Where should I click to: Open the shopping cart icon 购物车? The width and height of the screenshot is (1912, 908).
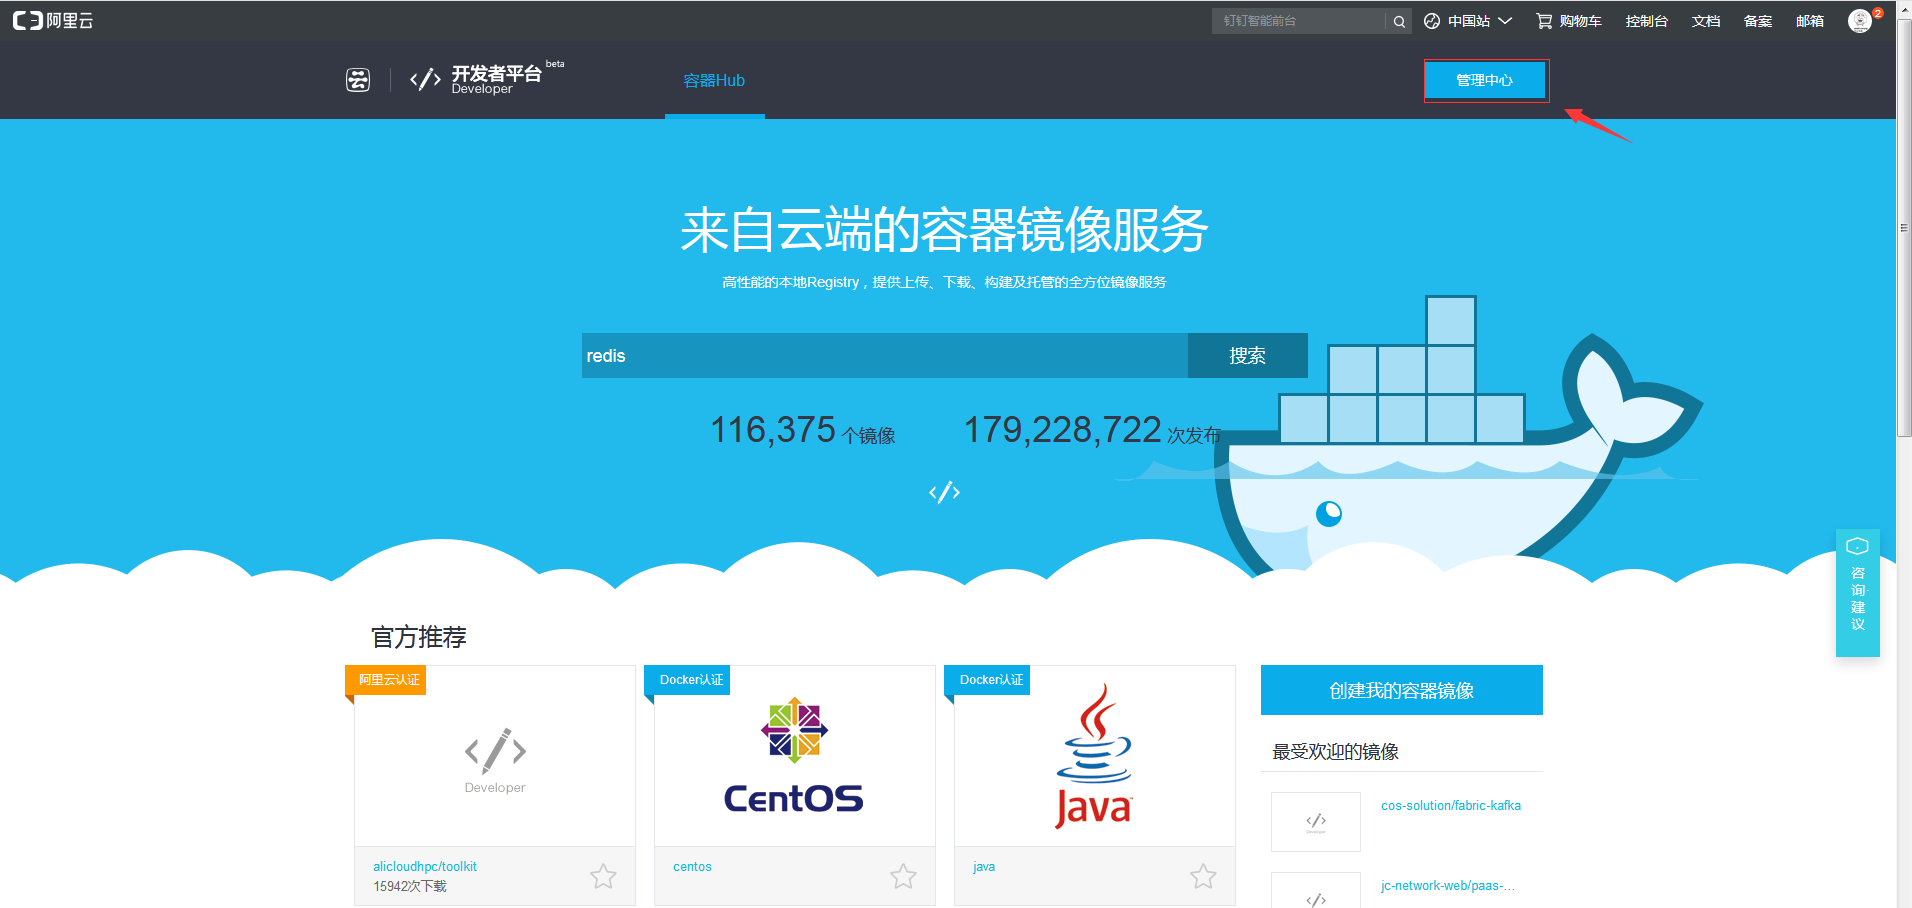coord(1544,21)
